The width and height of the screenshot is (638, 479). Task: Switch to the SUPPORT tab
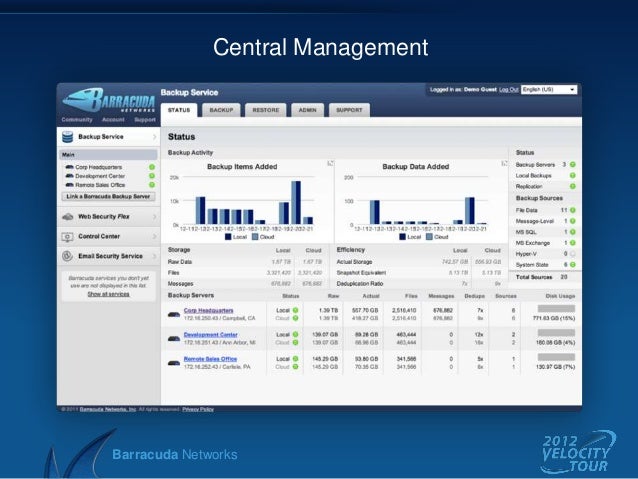[349, 110]
